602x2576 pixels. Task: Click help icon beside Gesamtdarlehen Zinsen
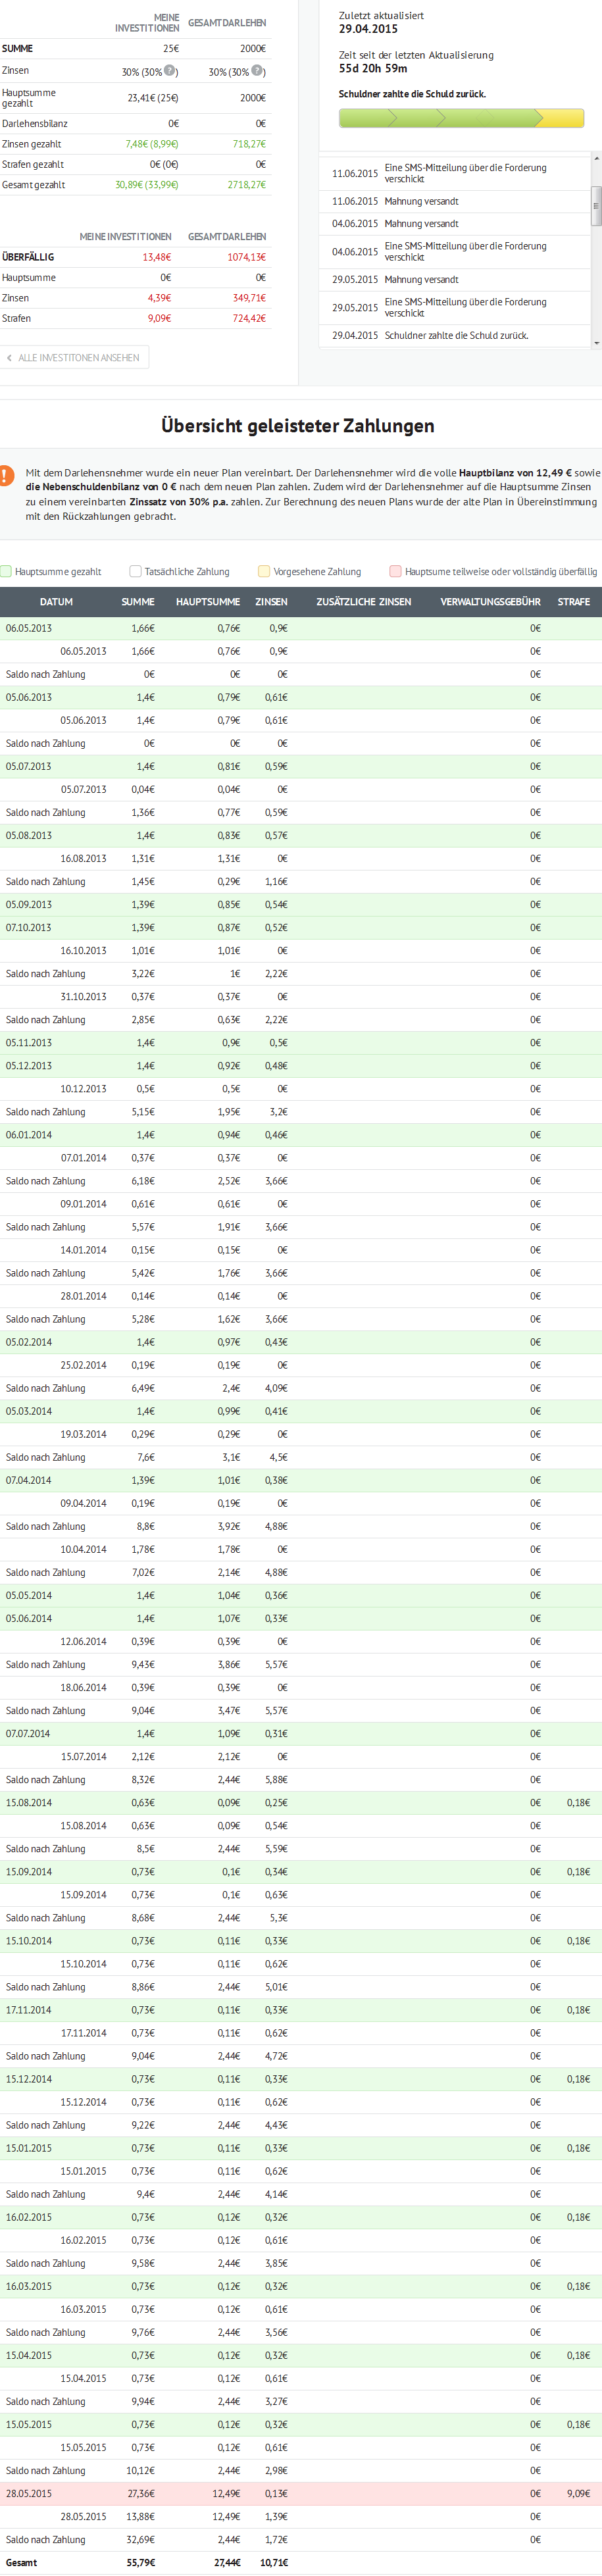pos(257,71)
